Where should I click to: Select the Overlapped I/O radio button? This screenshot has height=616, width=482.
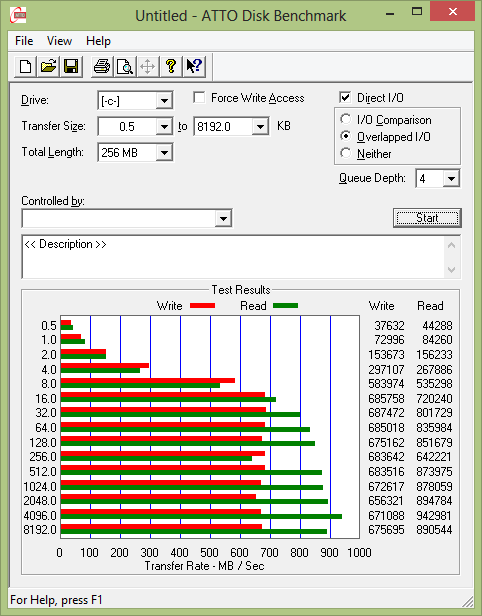tap(346, 136)
